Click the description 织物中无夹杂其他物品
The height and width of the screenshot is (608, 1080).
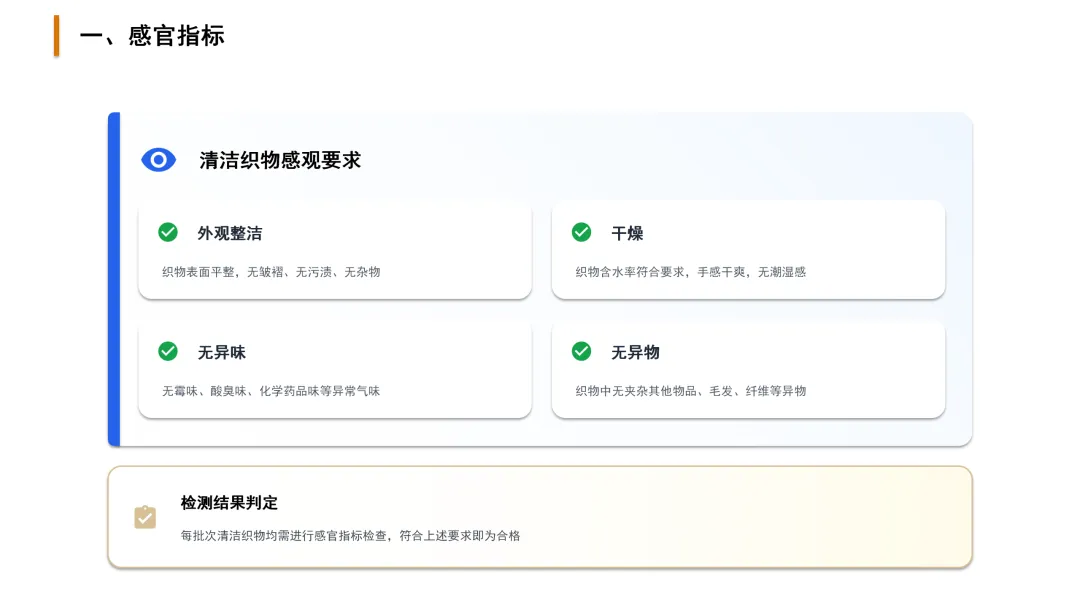(x=636, y=391)
